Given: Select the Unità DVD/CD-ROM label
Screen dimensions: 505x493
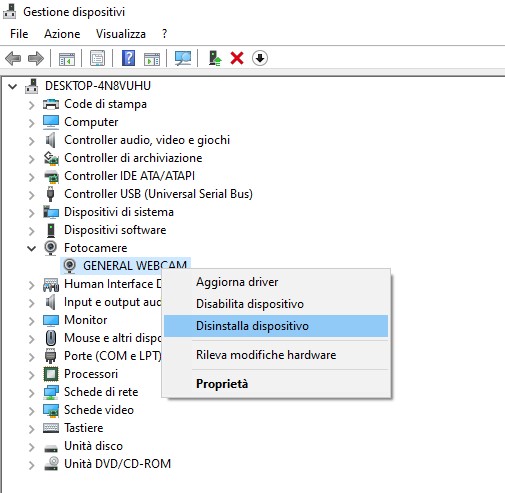Looking at the screenshot, I should coord(117,464).
